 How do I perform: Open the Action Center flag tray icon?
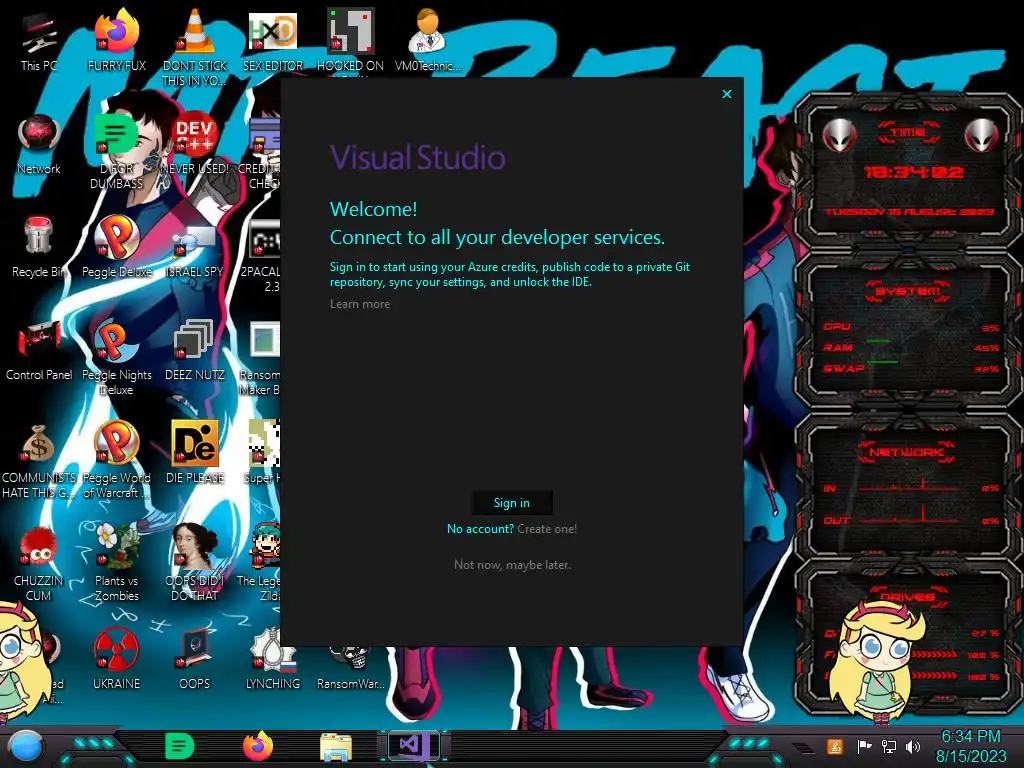[865, 746]
